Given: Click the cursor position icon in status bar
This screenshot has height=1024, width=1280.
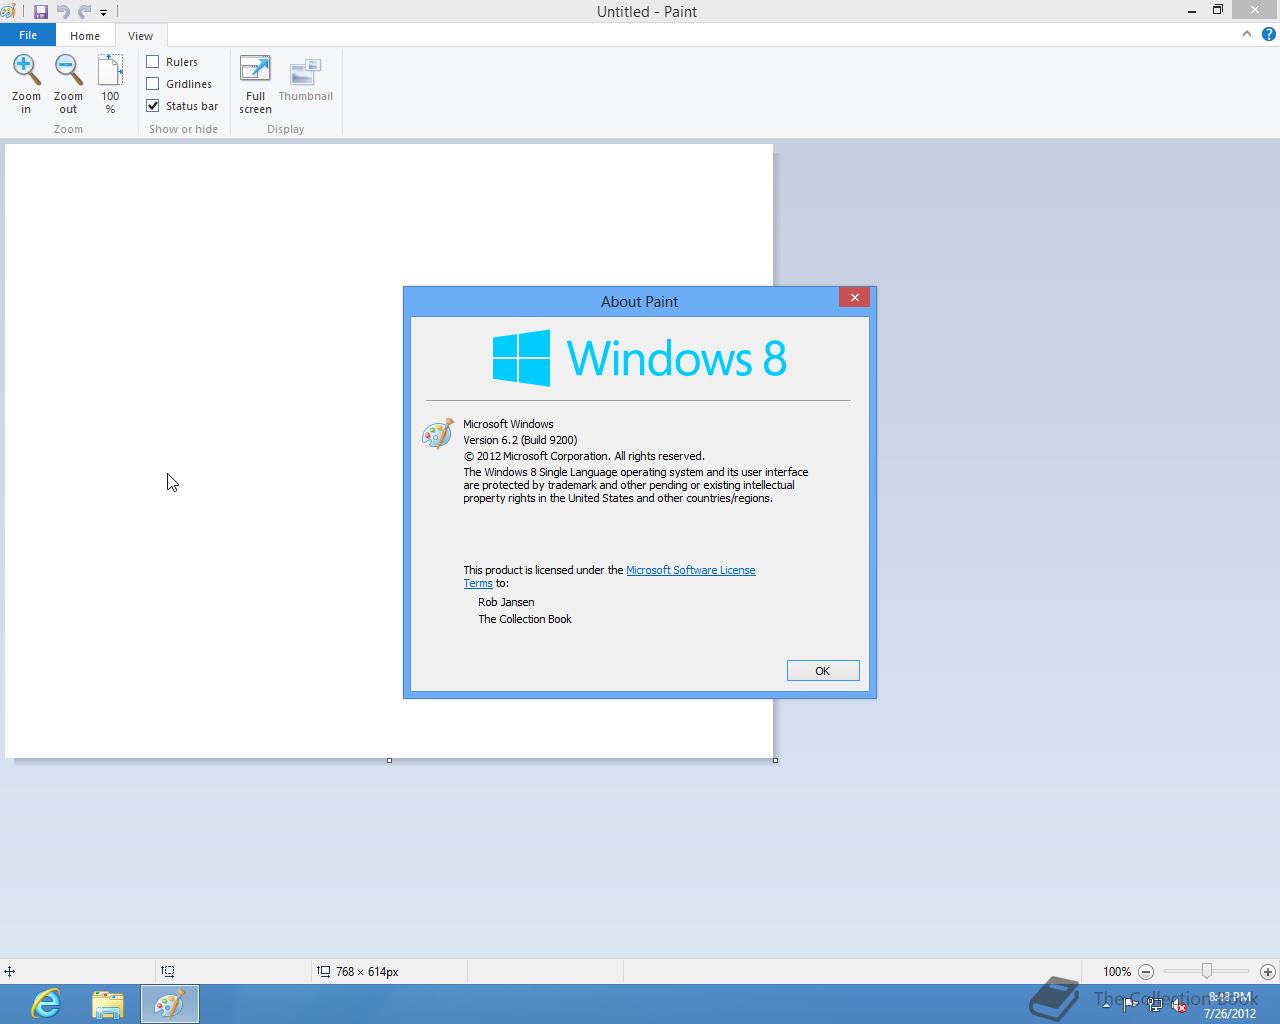Looking at the screenshot, I should tap(9, 971).
